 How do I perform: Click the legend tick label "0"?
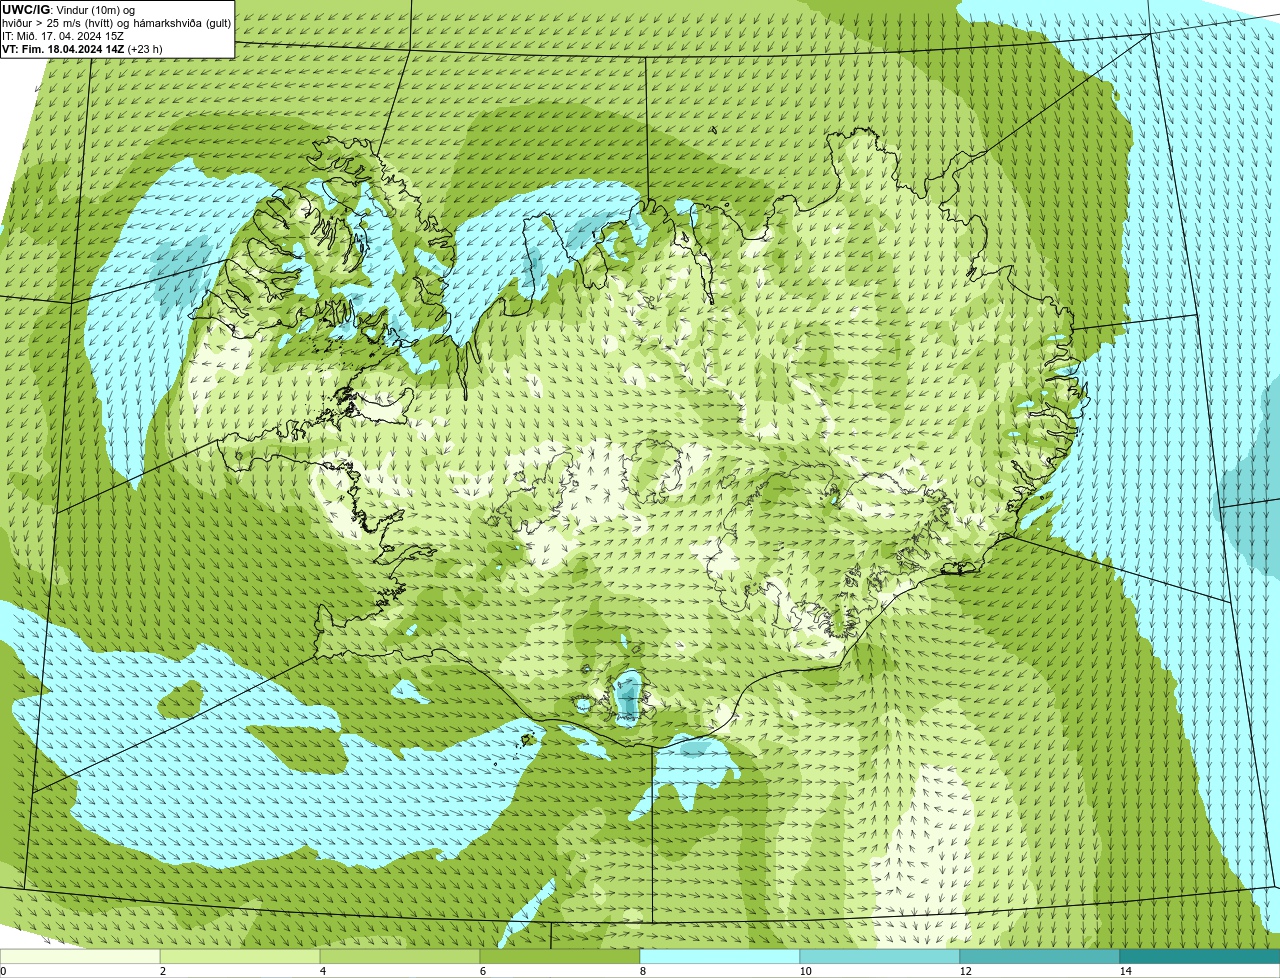point(3,971)
